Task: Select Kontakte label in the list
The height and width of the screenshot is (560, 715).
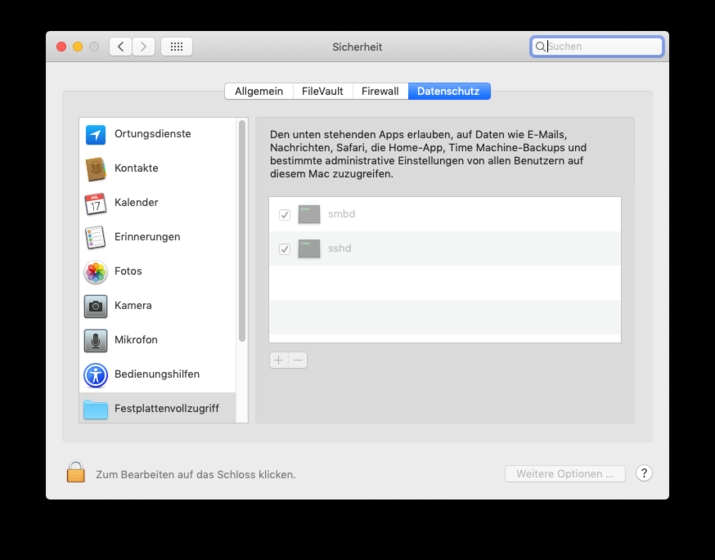Action: tap(136, 168)
